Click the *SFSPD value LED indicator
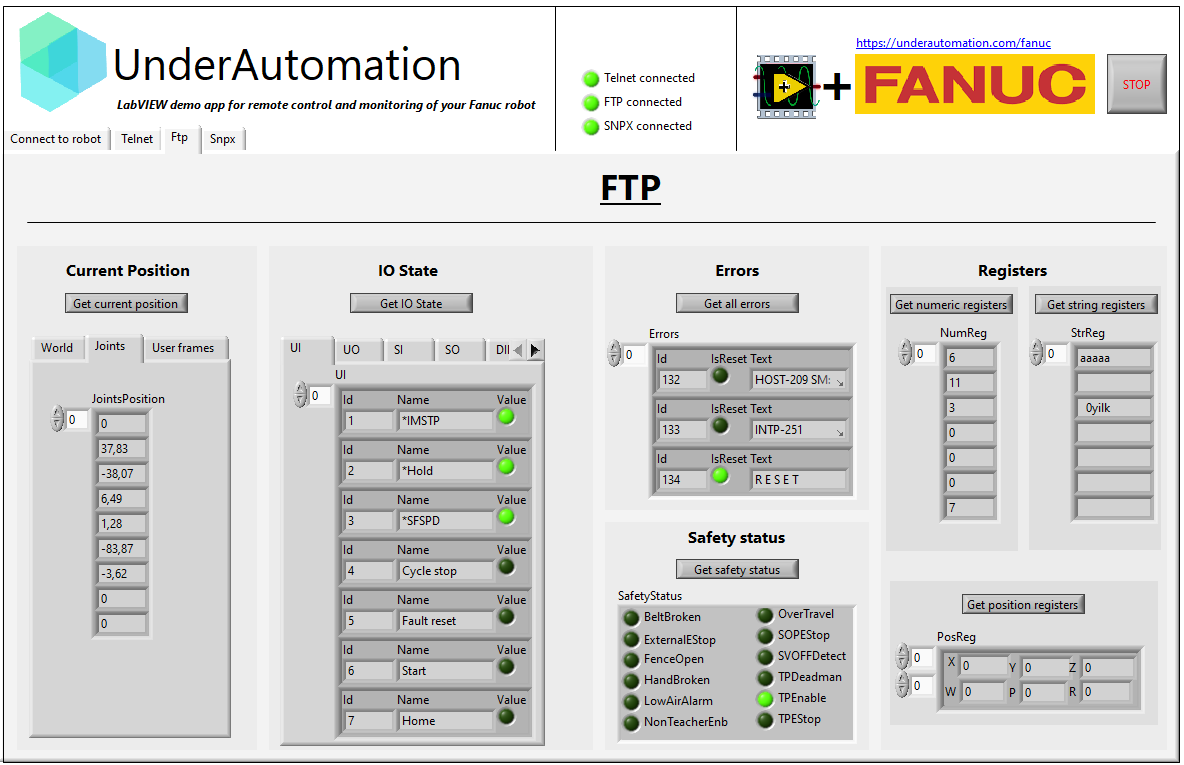This screenshot has height=765, width=1184. (x=506, y=517)
